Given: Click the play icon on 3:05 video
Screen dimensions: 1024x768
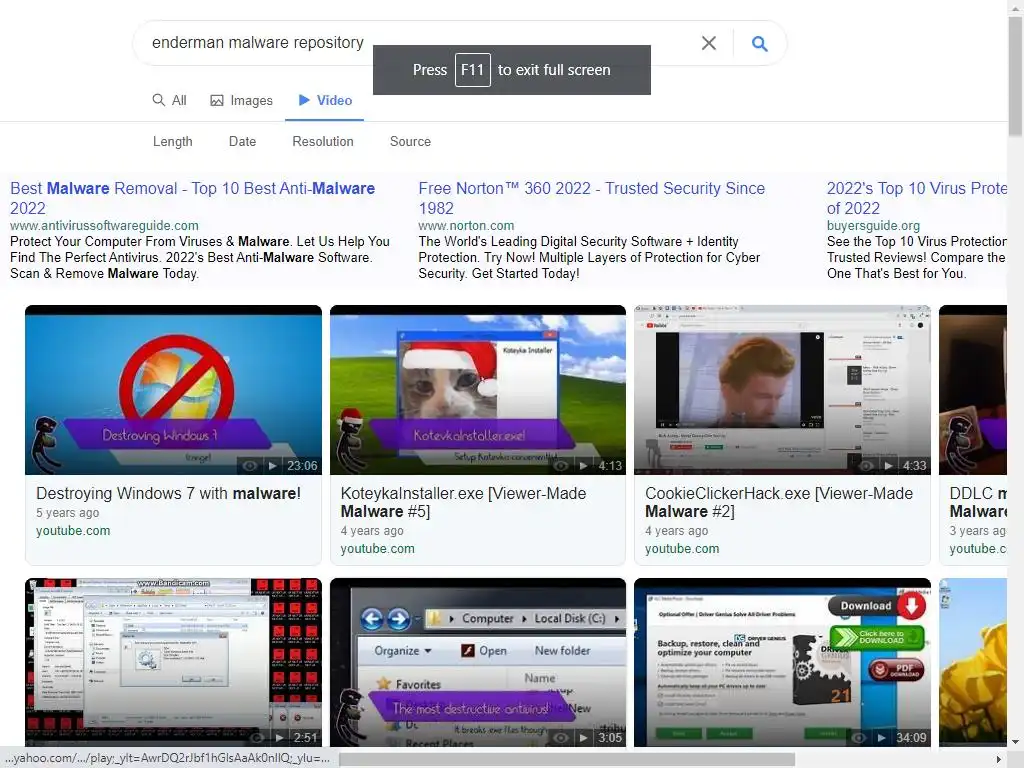Looking at the screenshot, I should [x=583, y=738].
